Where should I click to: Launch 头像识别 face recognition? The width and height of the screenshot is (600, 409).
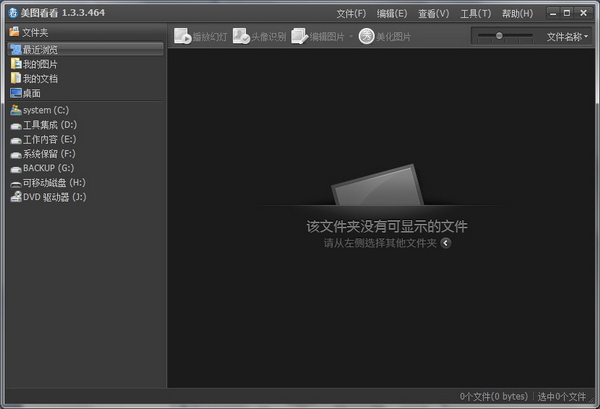pos(259,36)
